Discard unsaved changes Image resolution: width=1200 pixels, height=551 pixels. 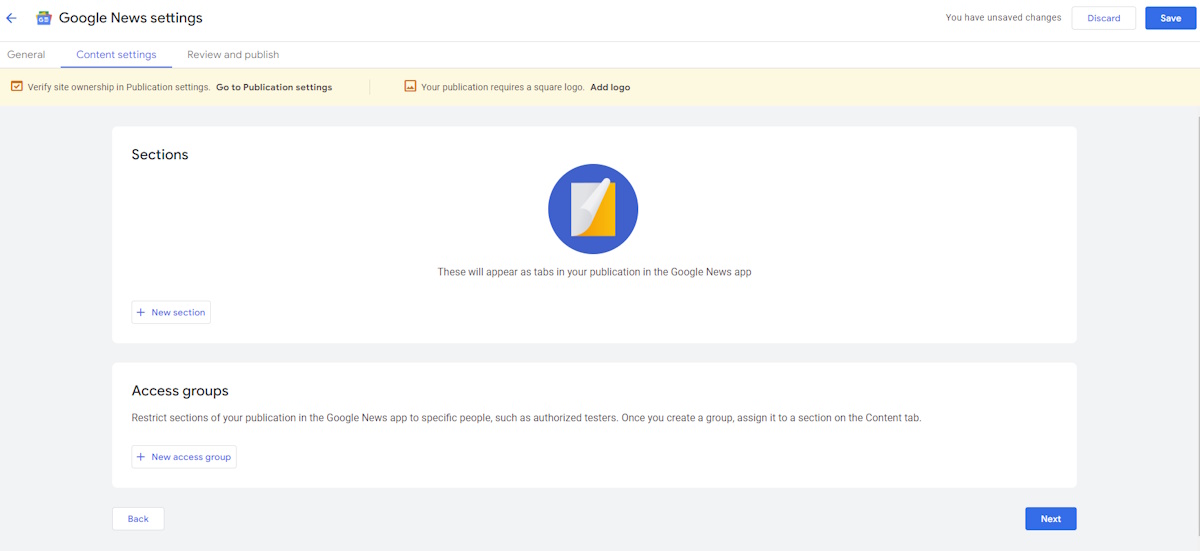point(1103,18)
